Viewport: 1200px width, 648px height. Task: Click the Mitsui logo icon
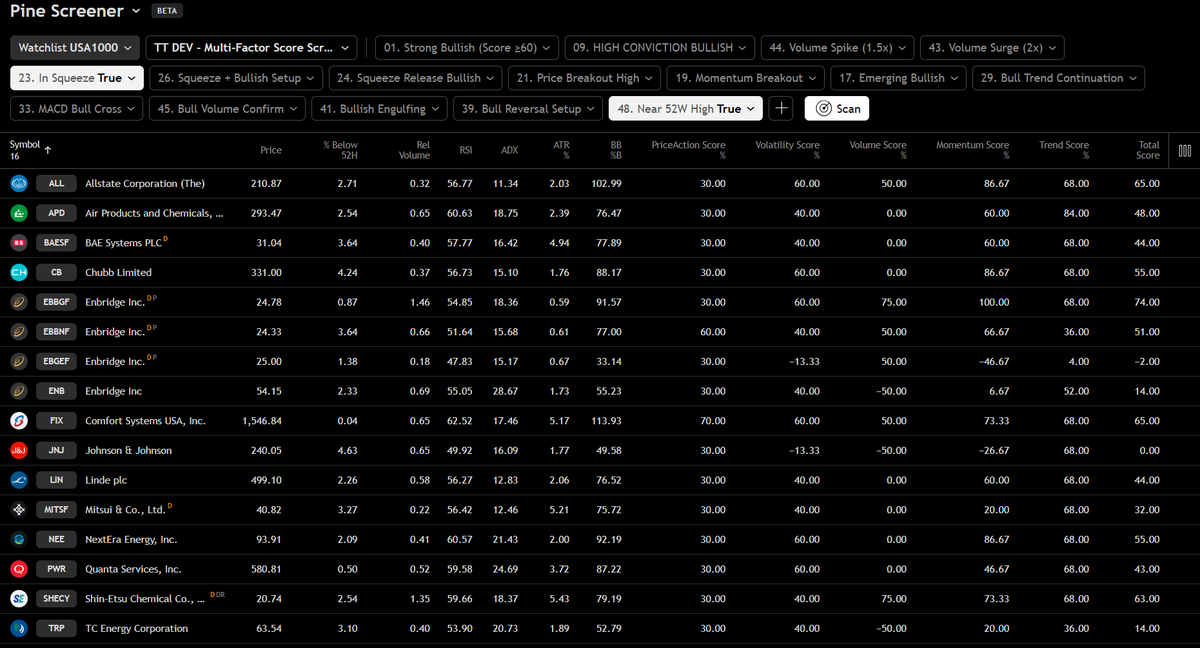point(18,510)
